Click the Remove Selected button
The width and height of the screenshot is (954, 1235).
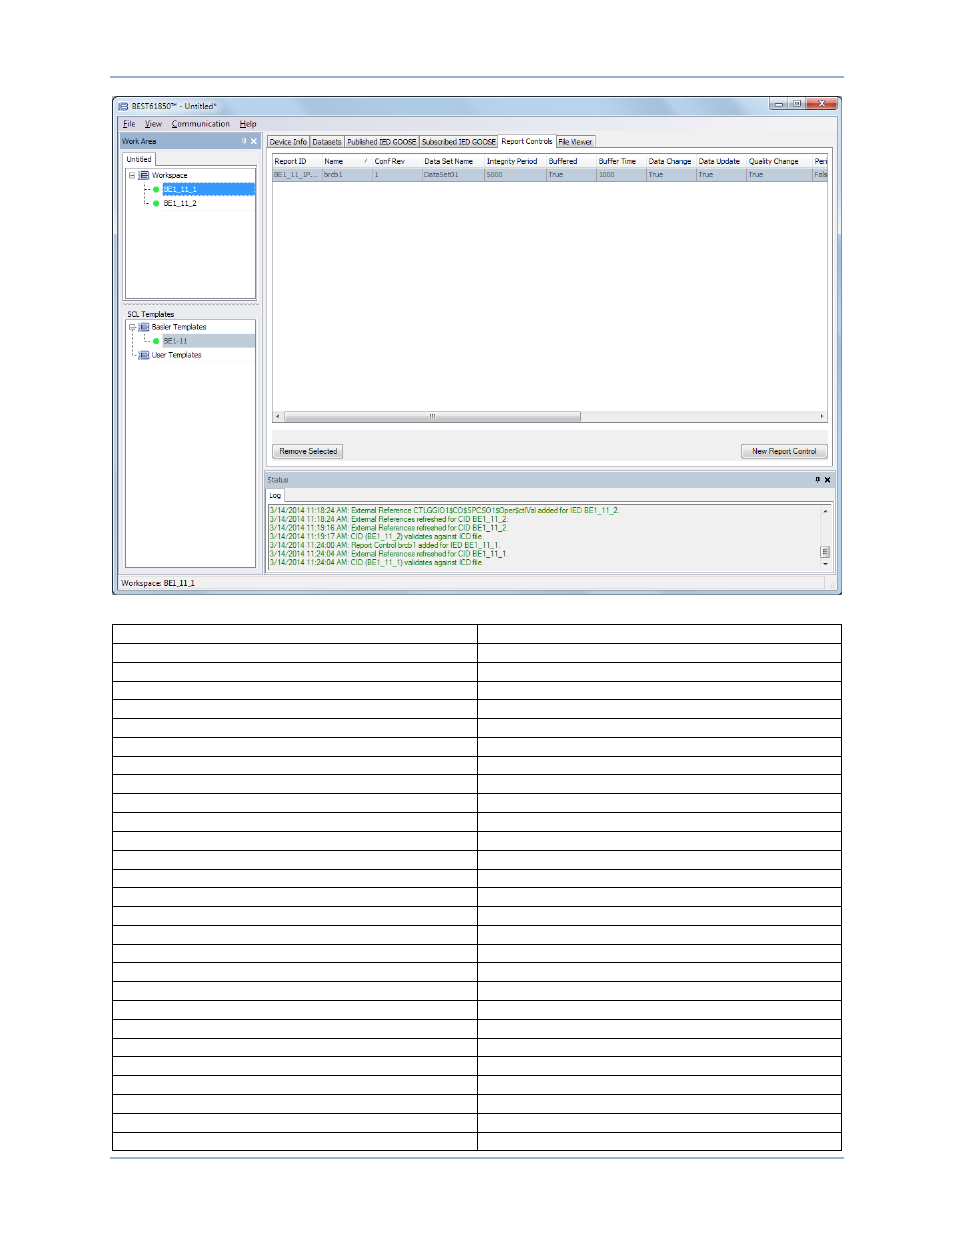(x=308, y=451)
